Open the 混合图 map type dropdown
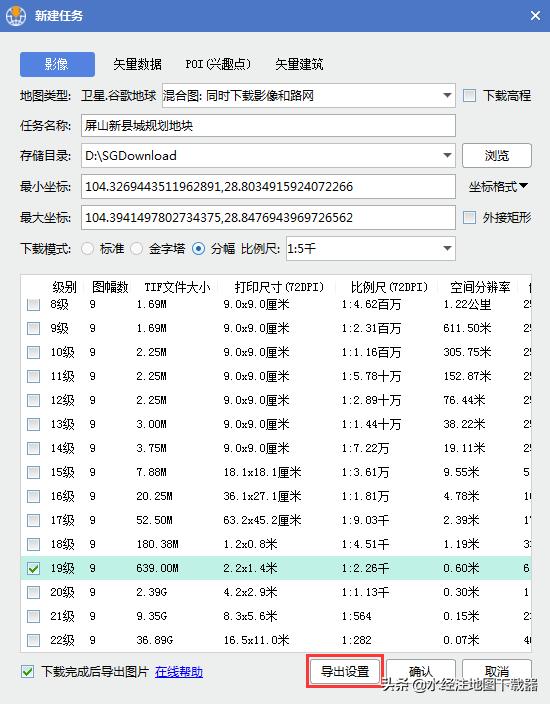This screenshot has height=704, width=550. pyautogui.click(x=308, y=95)
